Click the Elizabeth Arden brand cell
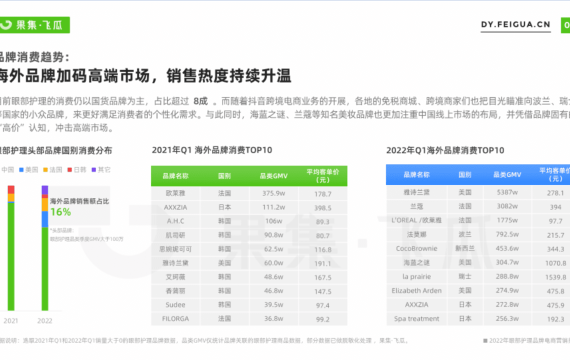 pyautogui.click(x=417, y=291)
